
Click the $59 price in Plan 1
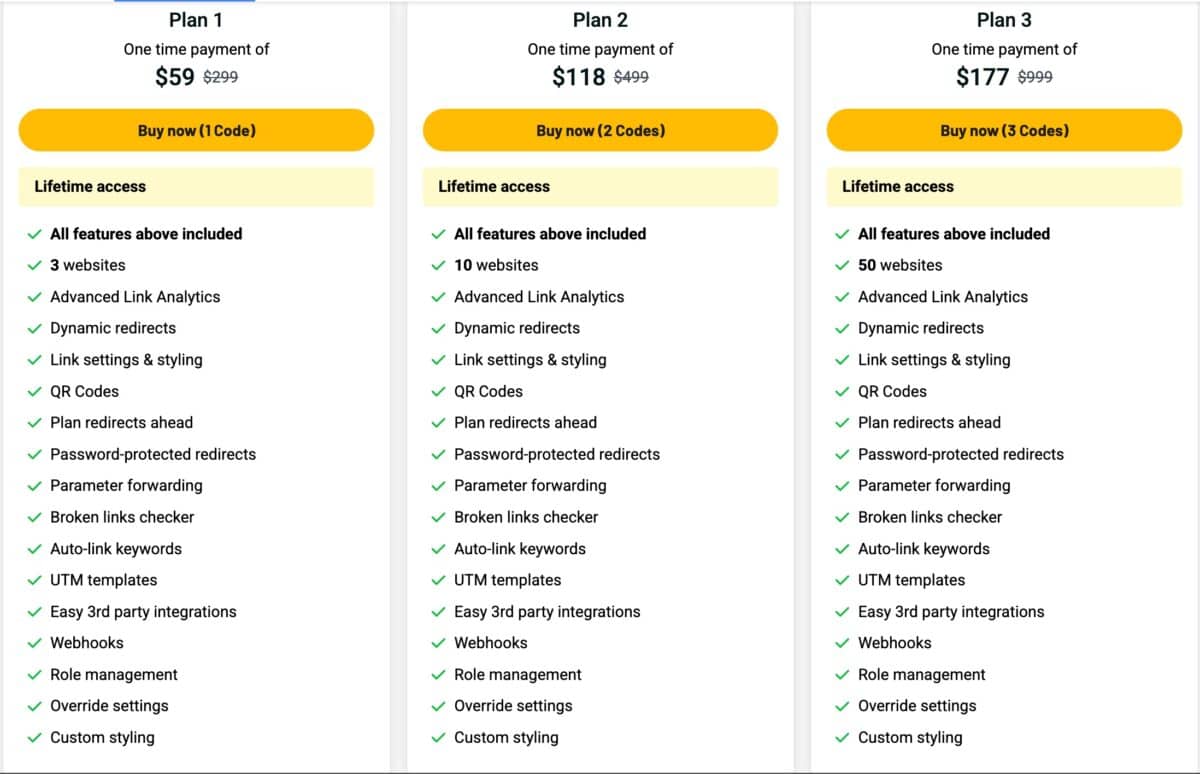pyautogui.click(x=175, y=77)
